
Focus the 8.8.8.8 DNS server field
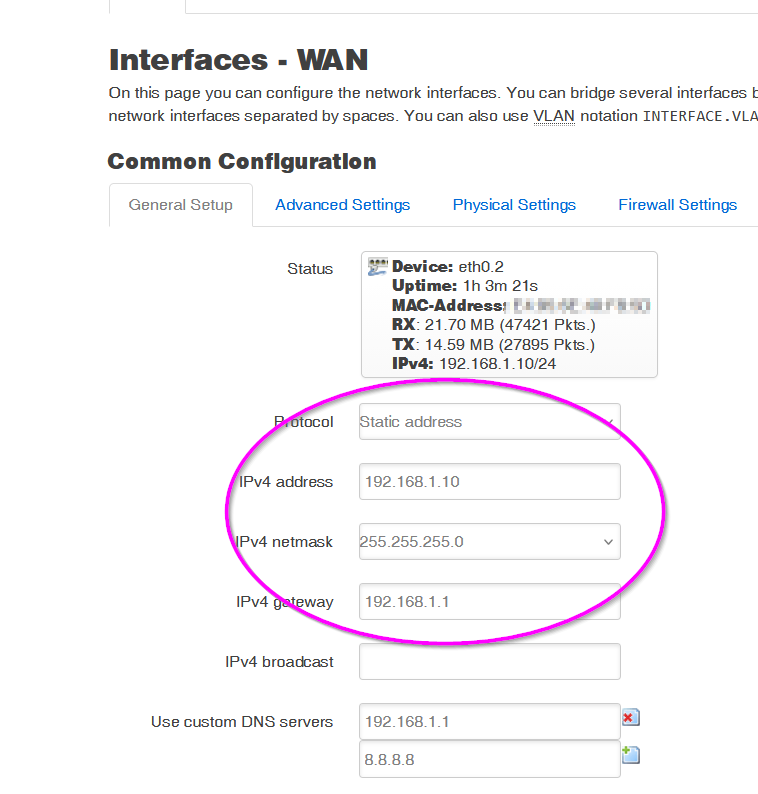tap(489, 760)
